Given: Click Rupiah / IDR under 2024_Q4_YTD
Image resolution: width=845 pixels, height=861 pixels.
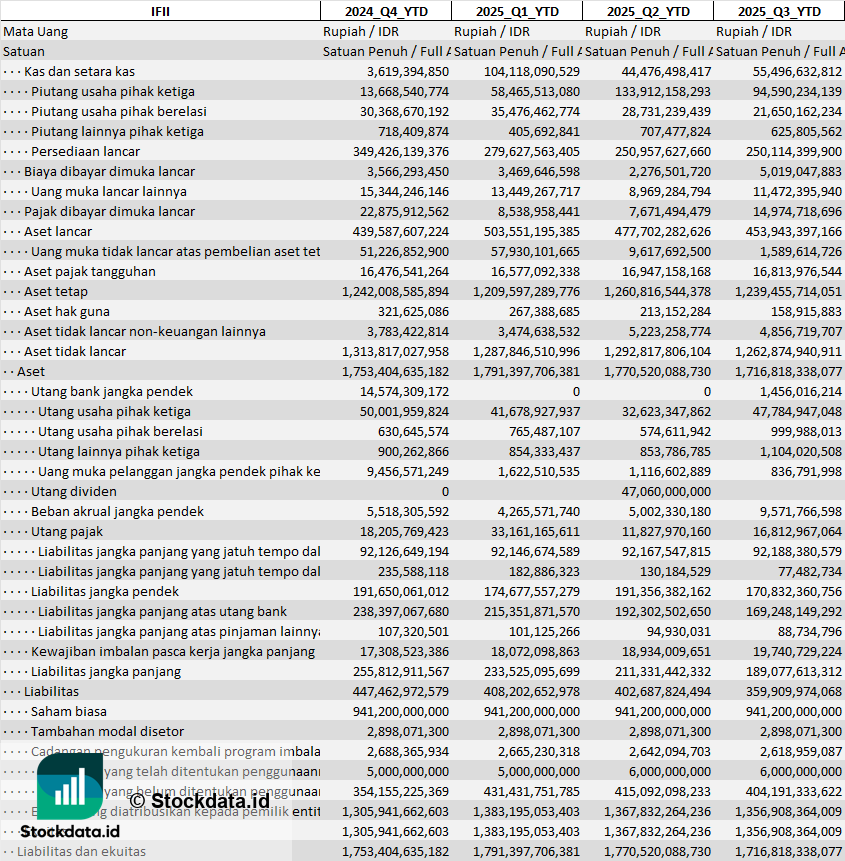Looking at the screenshot, I should tap(361, 32).
